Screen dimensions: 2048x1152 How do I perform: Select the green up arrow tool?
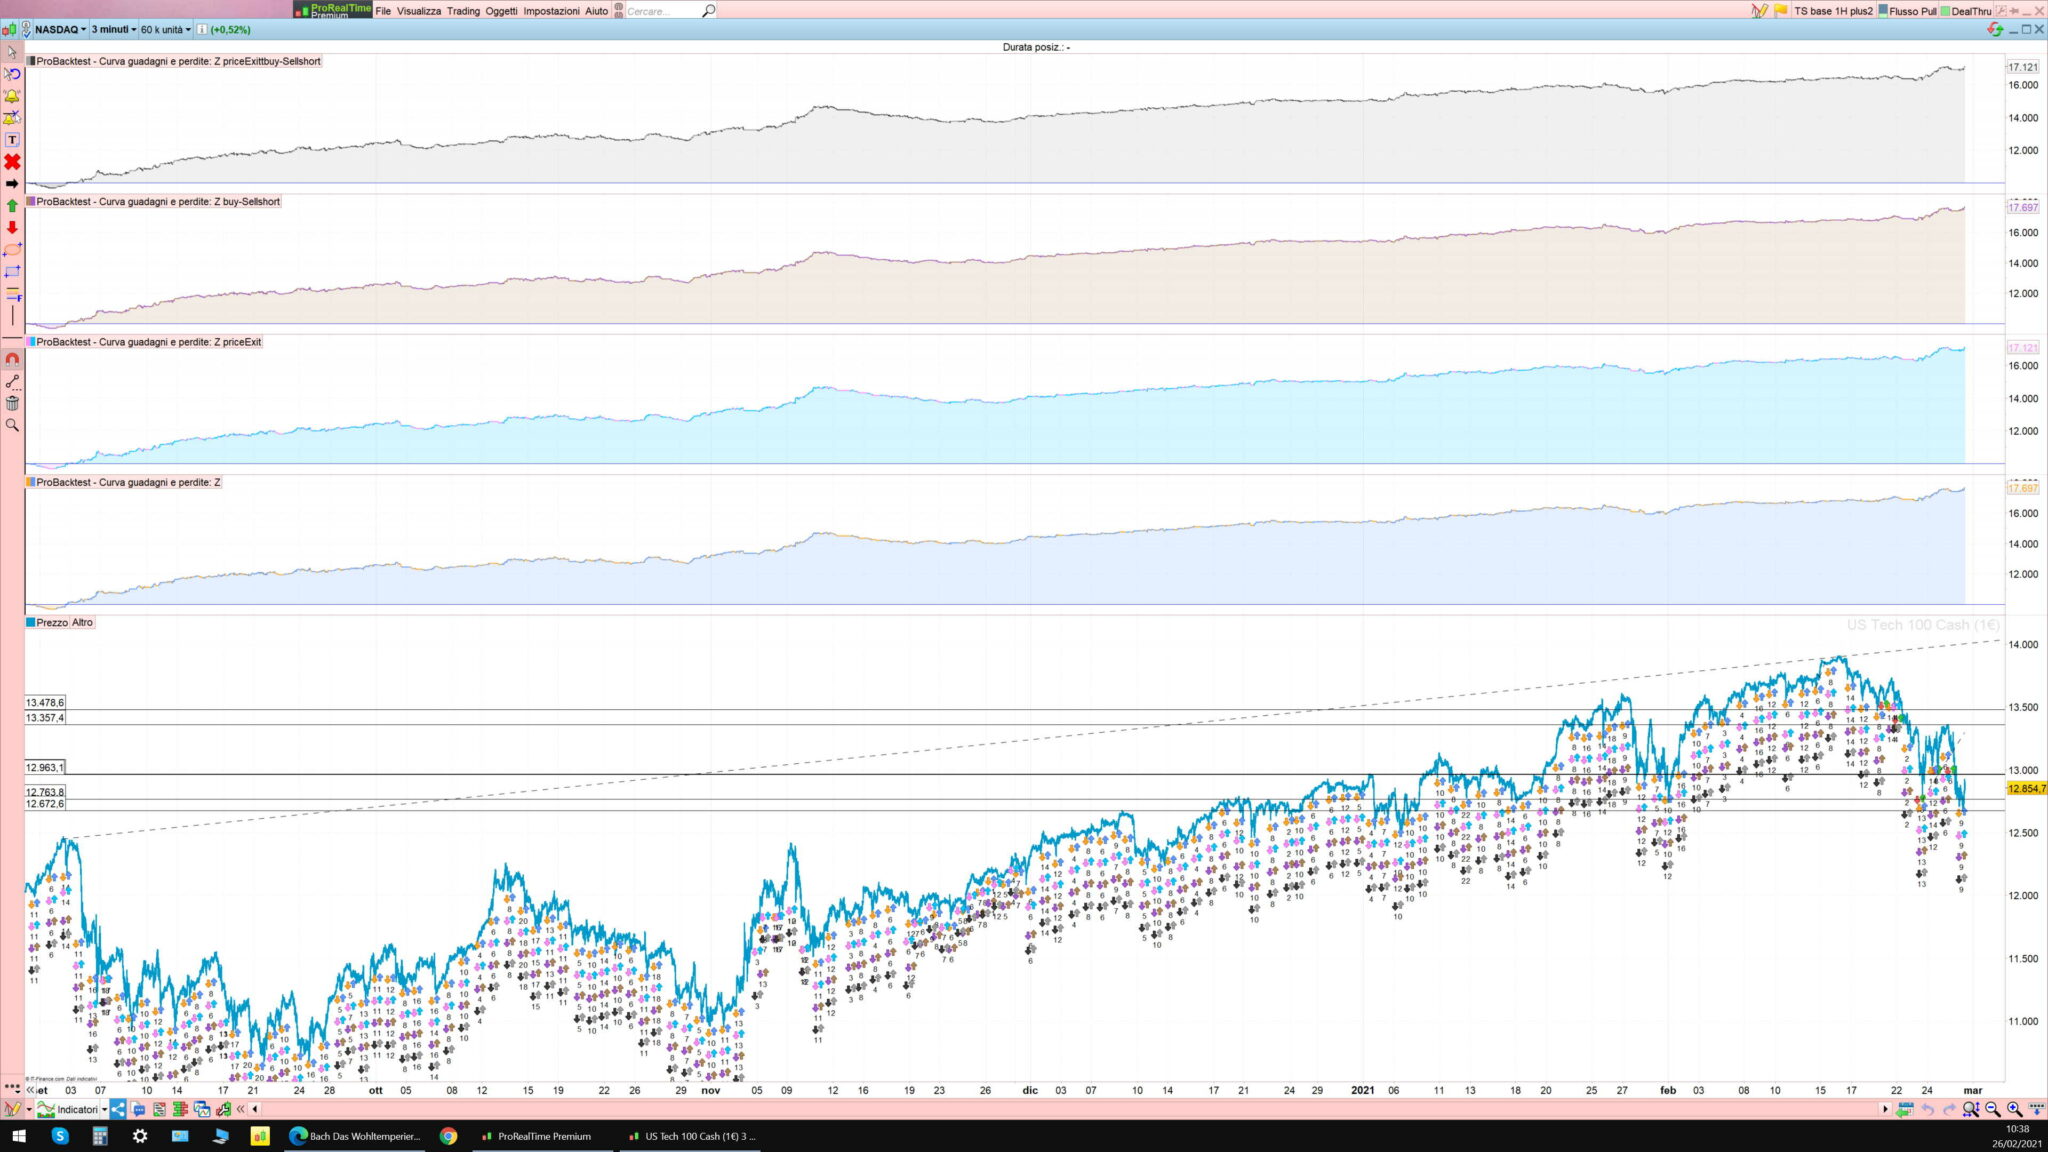pos(12,206)
